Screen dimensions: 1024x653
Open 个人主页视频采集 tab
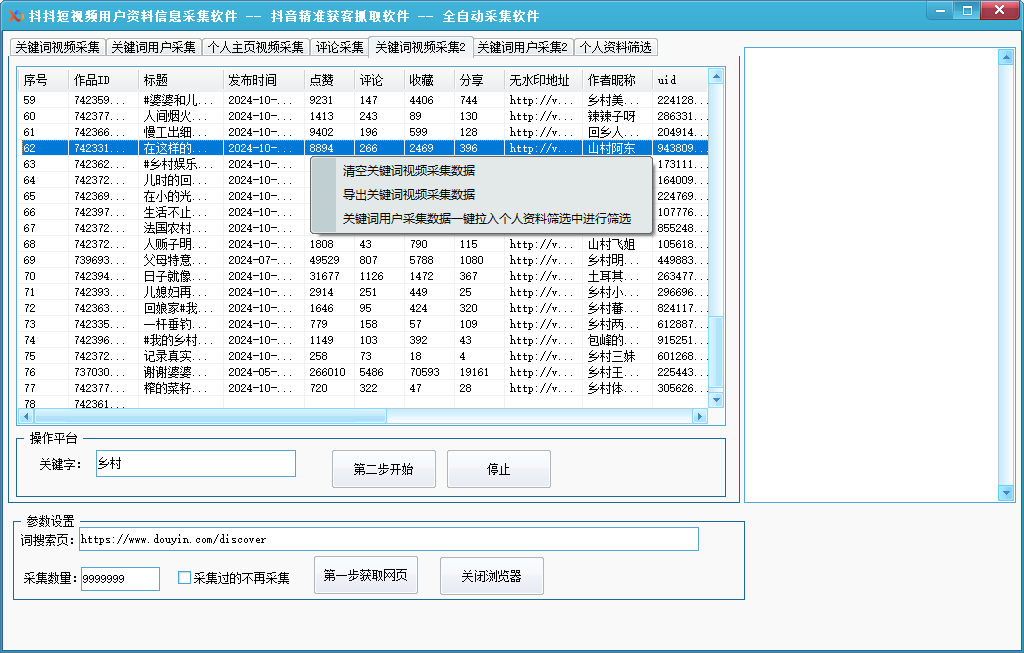(255, 48)
